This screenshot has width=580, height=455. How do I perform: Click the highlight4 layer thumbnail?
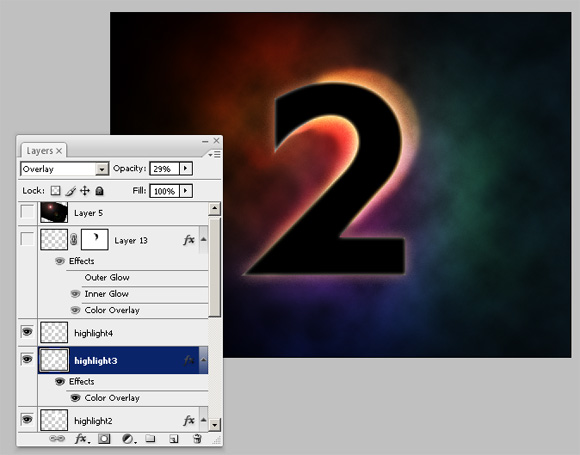[54, 332]
